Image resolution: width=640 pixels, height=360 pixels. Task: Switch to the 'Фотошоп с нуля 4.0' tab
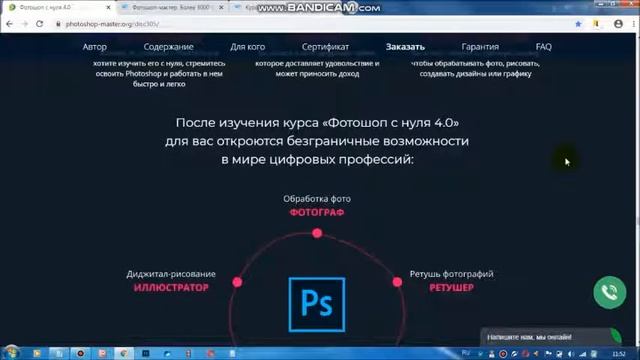pyautogui.click(x=60, y=7)
